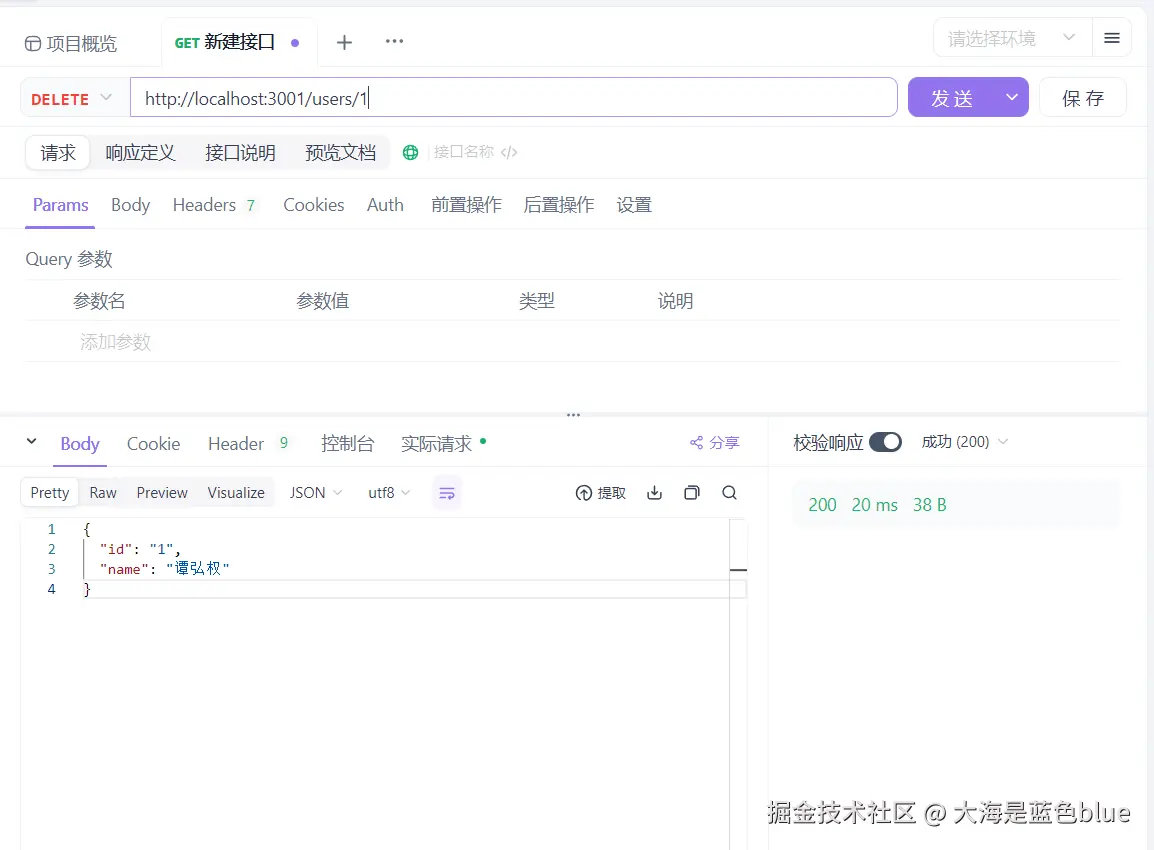Image resolution: width=1154 pixels, height=850 pixels.
Task: Toggle word wrap icon in response toolbar
Action: tap(447, 493)
